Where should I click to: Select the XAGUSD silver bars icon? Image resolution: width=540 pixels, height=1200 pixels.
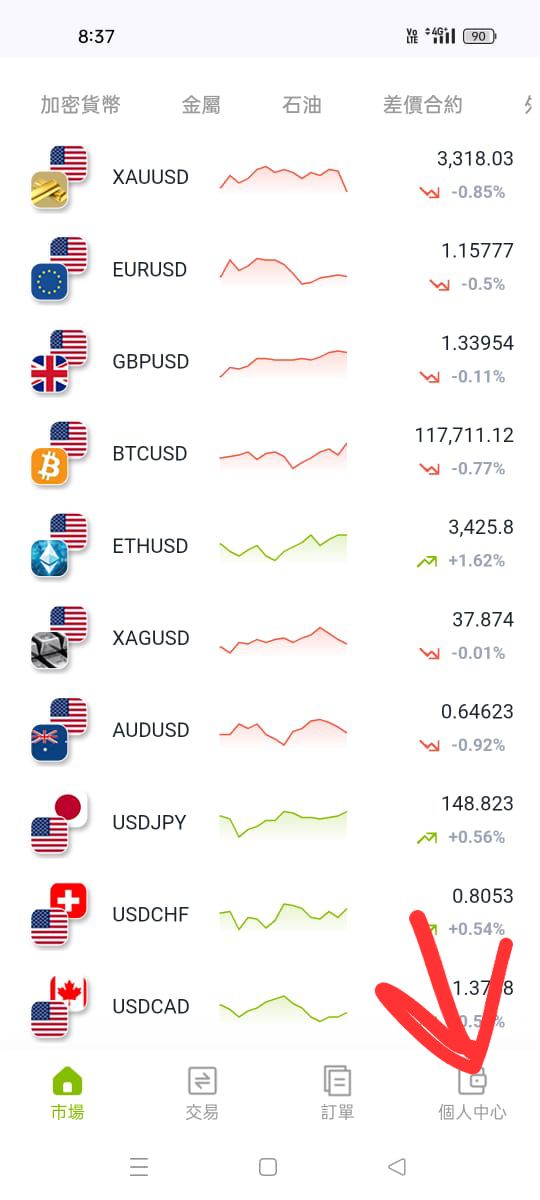pyautogui.click(x=49, y=651)
